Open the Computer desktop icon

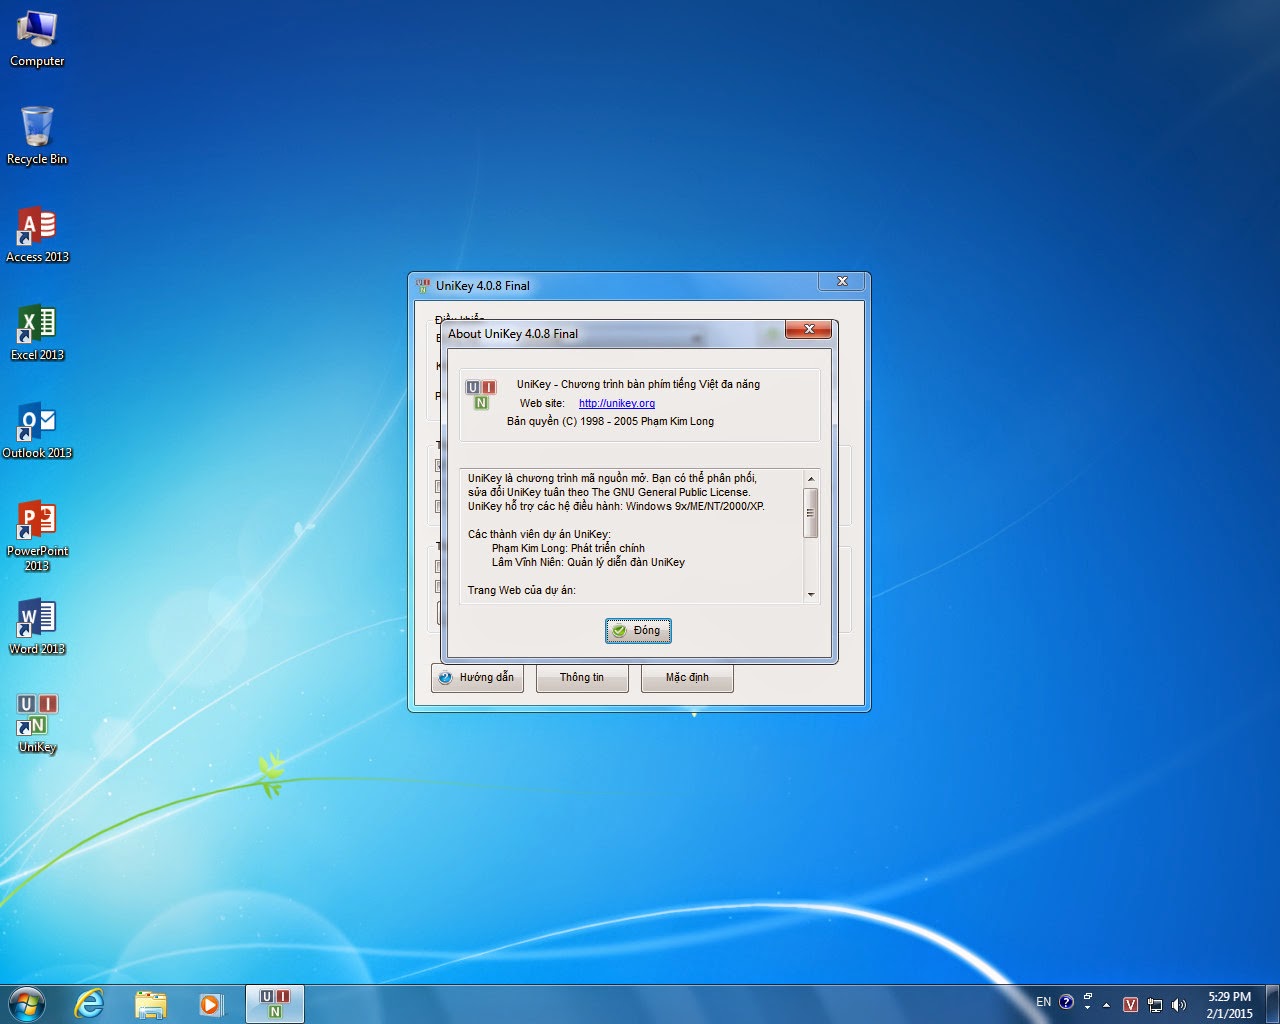tap(37, 39)
